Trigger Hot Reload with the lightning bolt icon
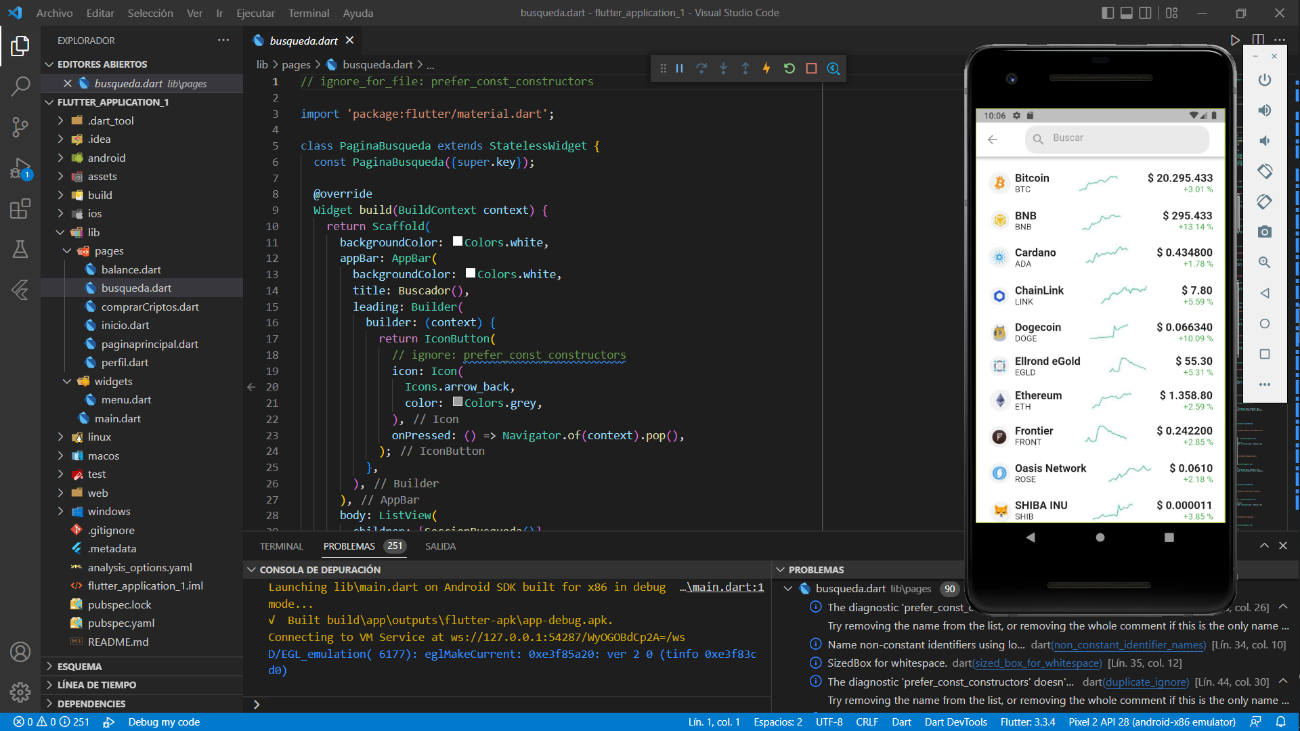1300x731 pixels. coord(767,68)
